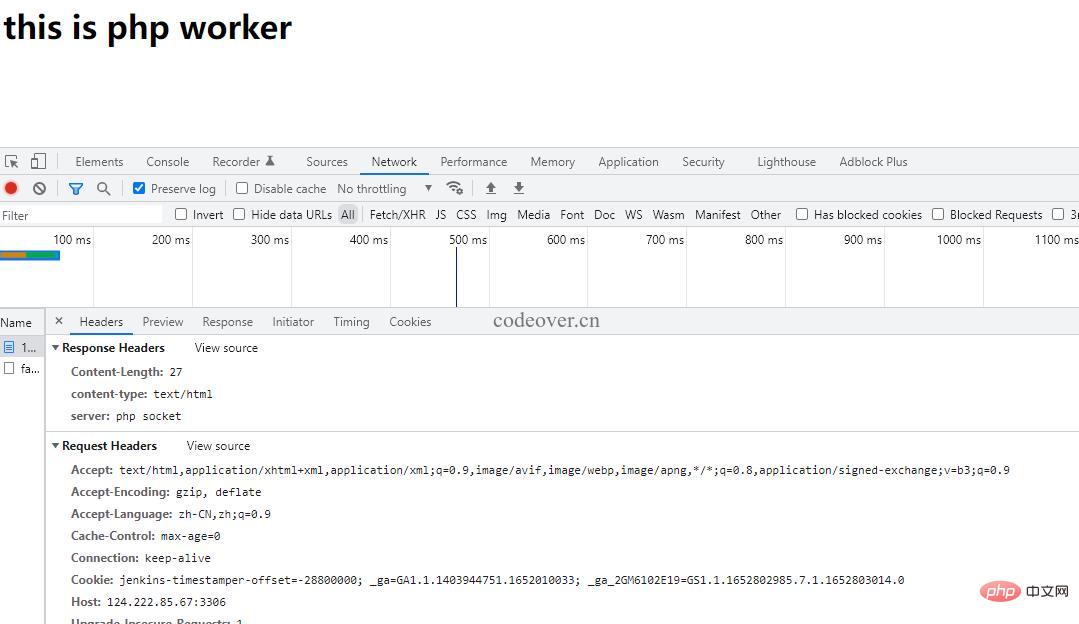Viewport: 1079px width, 624px height.
Task: Enable the Disable cache checkbox
Action: point(242,188)
